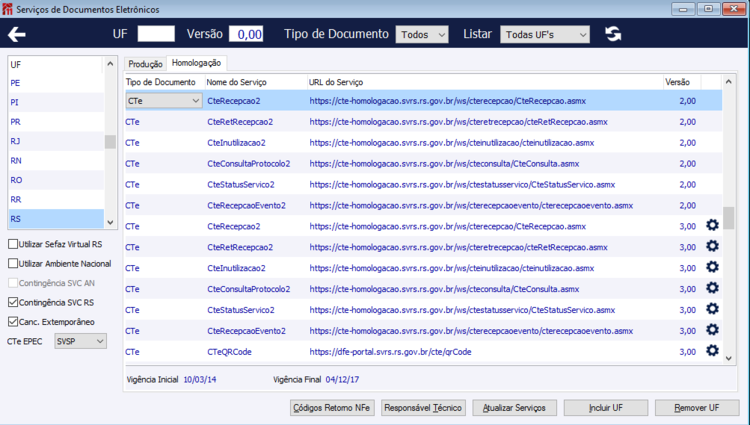
Task: Select RJ in the UF list
Action: click(x=56, y=141)
